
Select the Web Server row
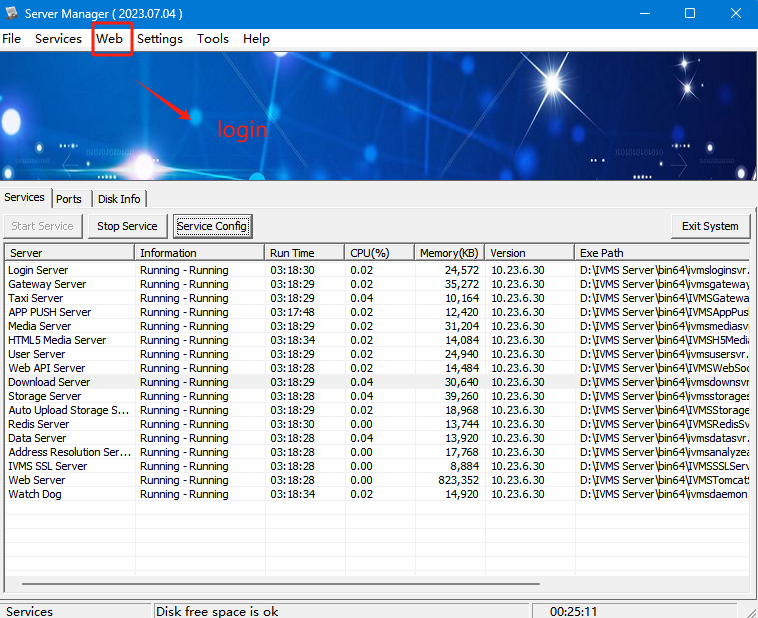(377, 480)
